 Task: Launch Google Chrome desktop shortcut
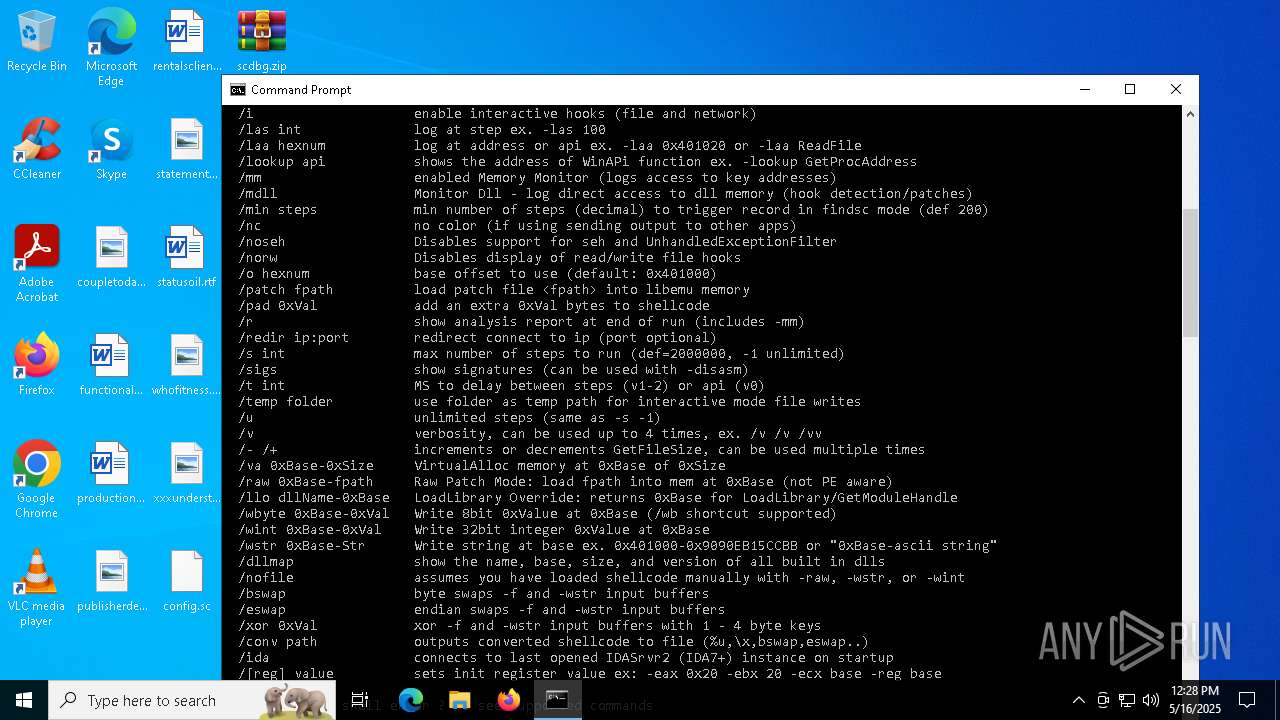(37, 480)
